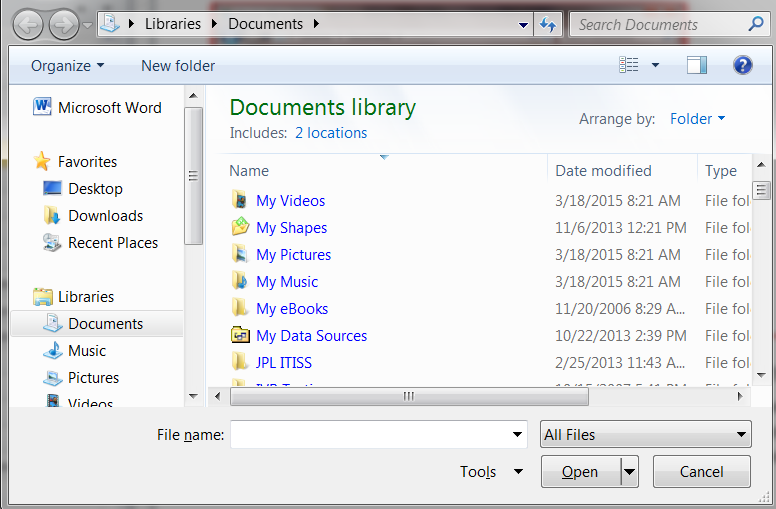The width and height of the screenshot is (776, 509).
Task: Sort by the Type column header
Action: click(x=721, y=171)
